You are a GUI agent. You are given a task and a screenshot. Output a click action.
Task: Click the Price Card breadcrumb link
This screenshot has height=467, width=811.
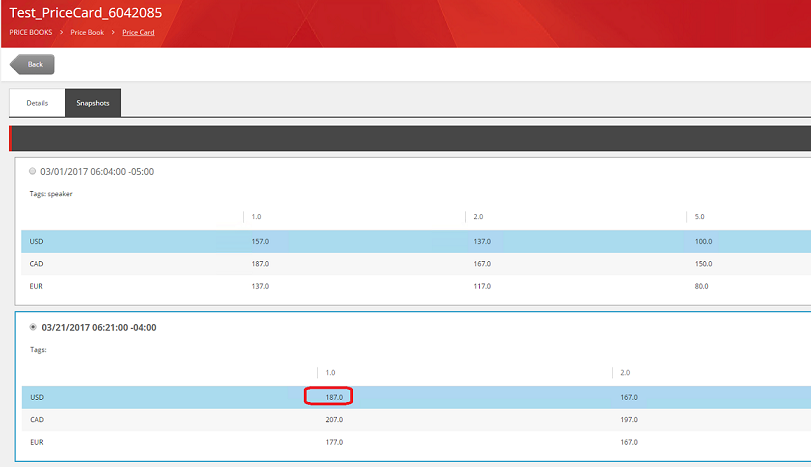click(138, 32)
